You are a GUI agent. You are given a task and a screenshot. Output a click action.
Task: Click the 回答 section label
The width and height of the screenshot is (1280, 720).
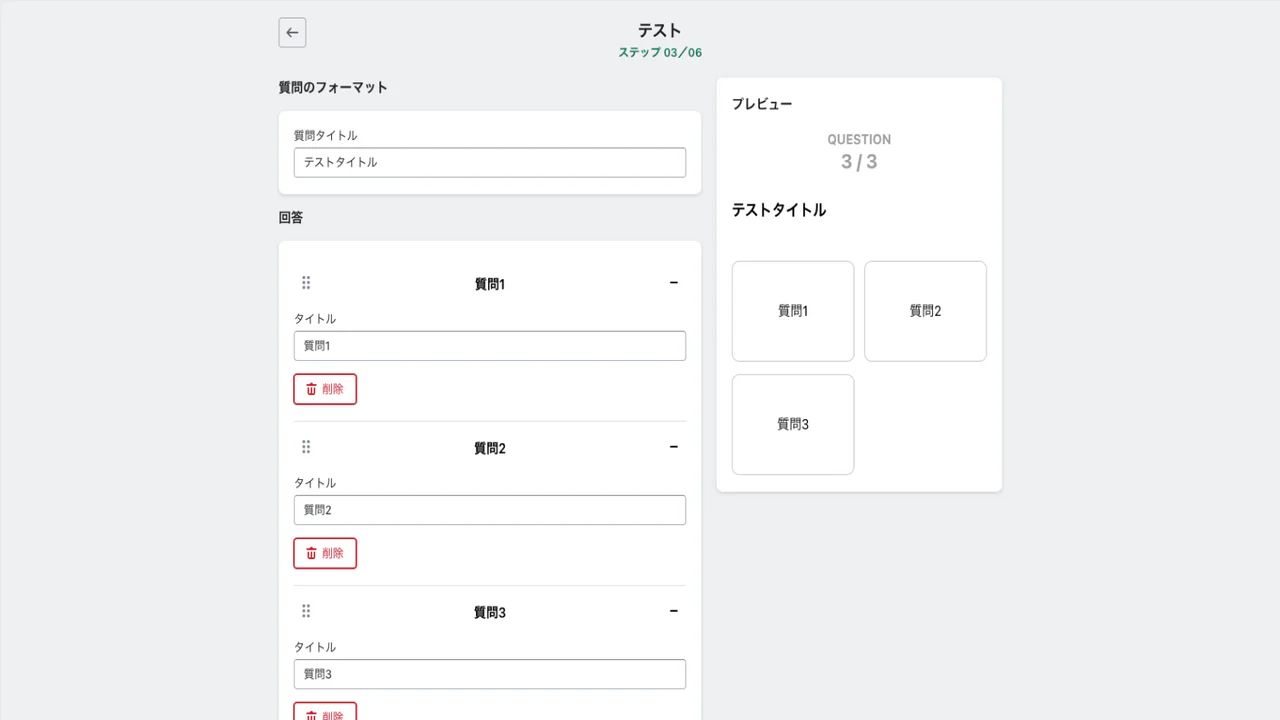click(x=291, y=217)
